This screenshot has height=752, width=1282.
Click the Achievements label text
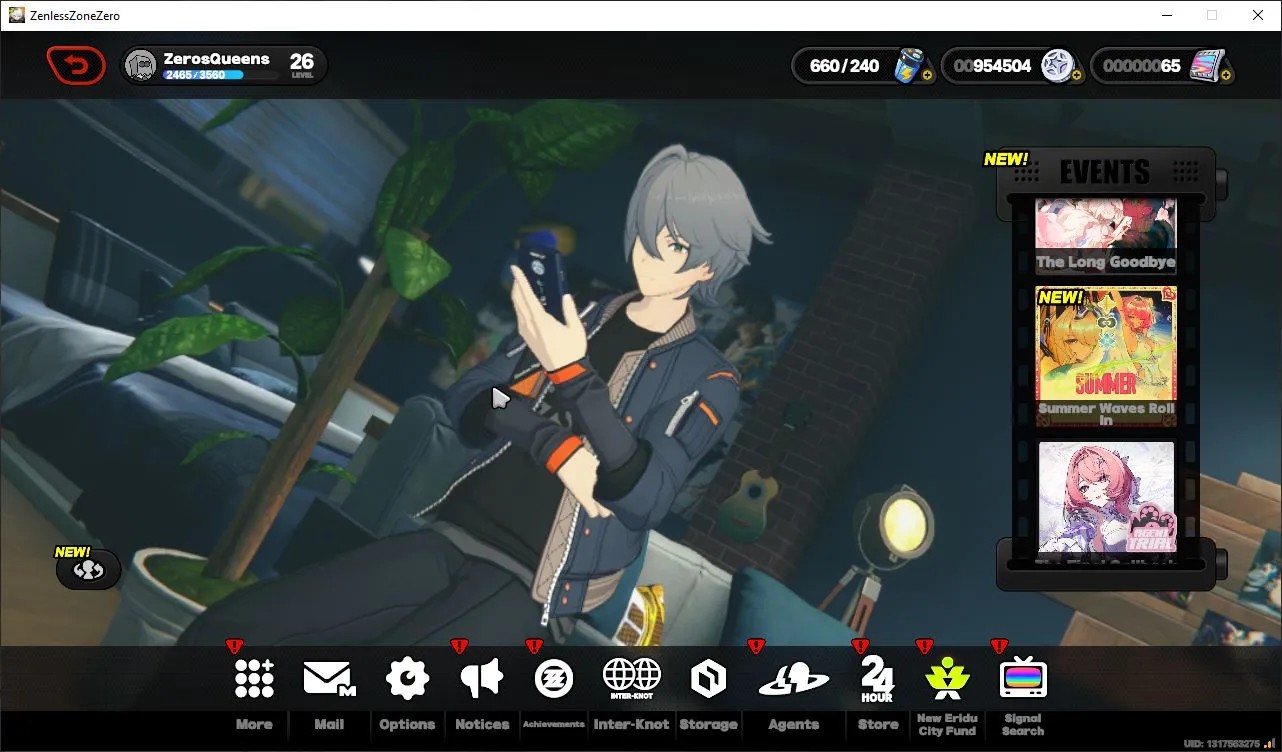[554, 724]
